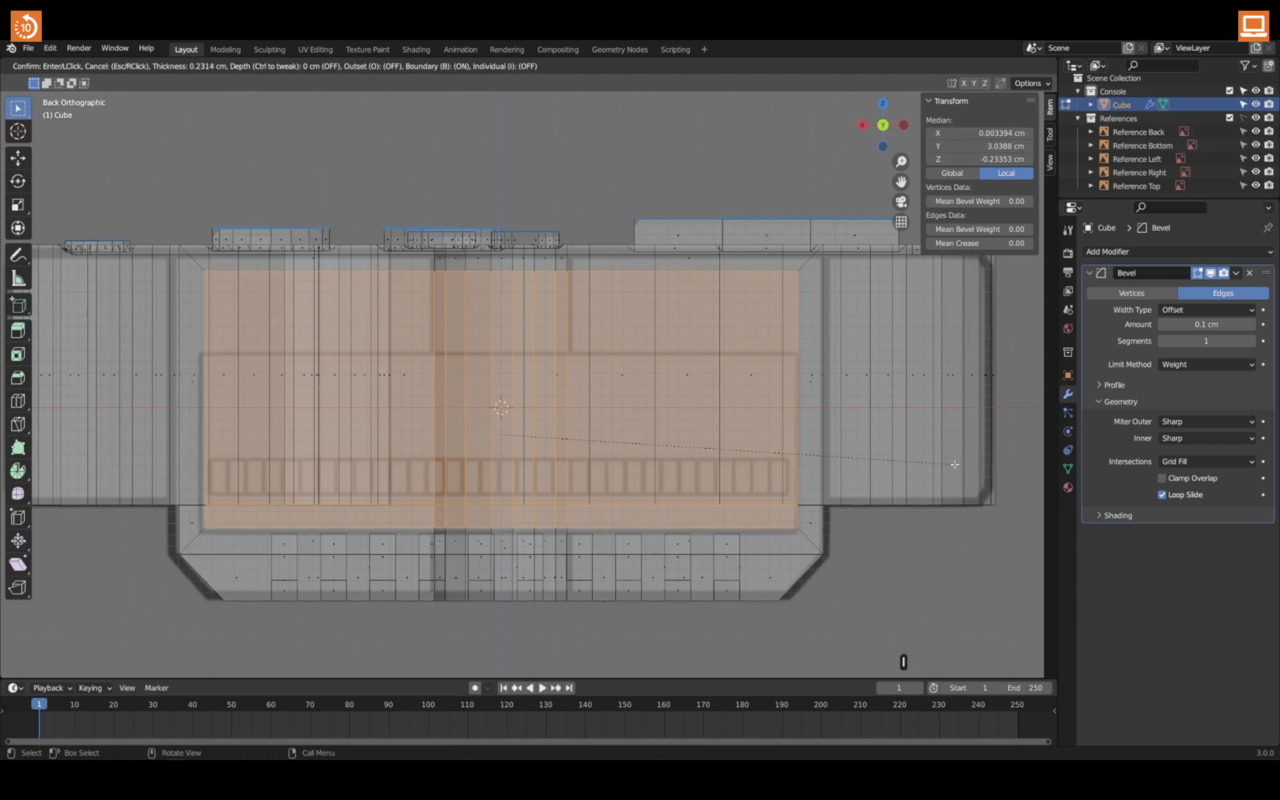Viewport: 1280px width, 800px height.
Task: Select the Move tool in toolbar
Action: tap(18, 158)
